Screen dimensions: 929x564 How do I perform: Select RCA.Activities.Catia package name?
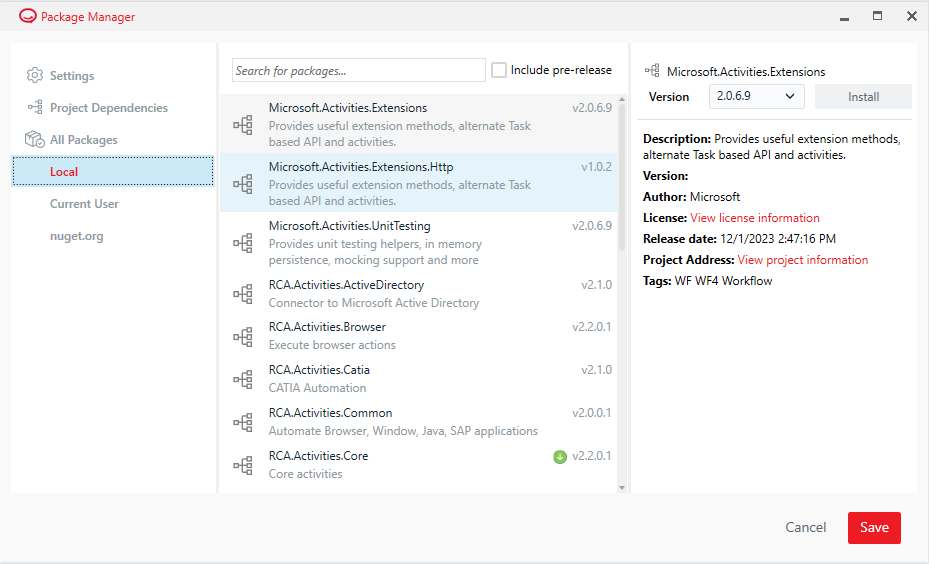click(x=319, y=370)
